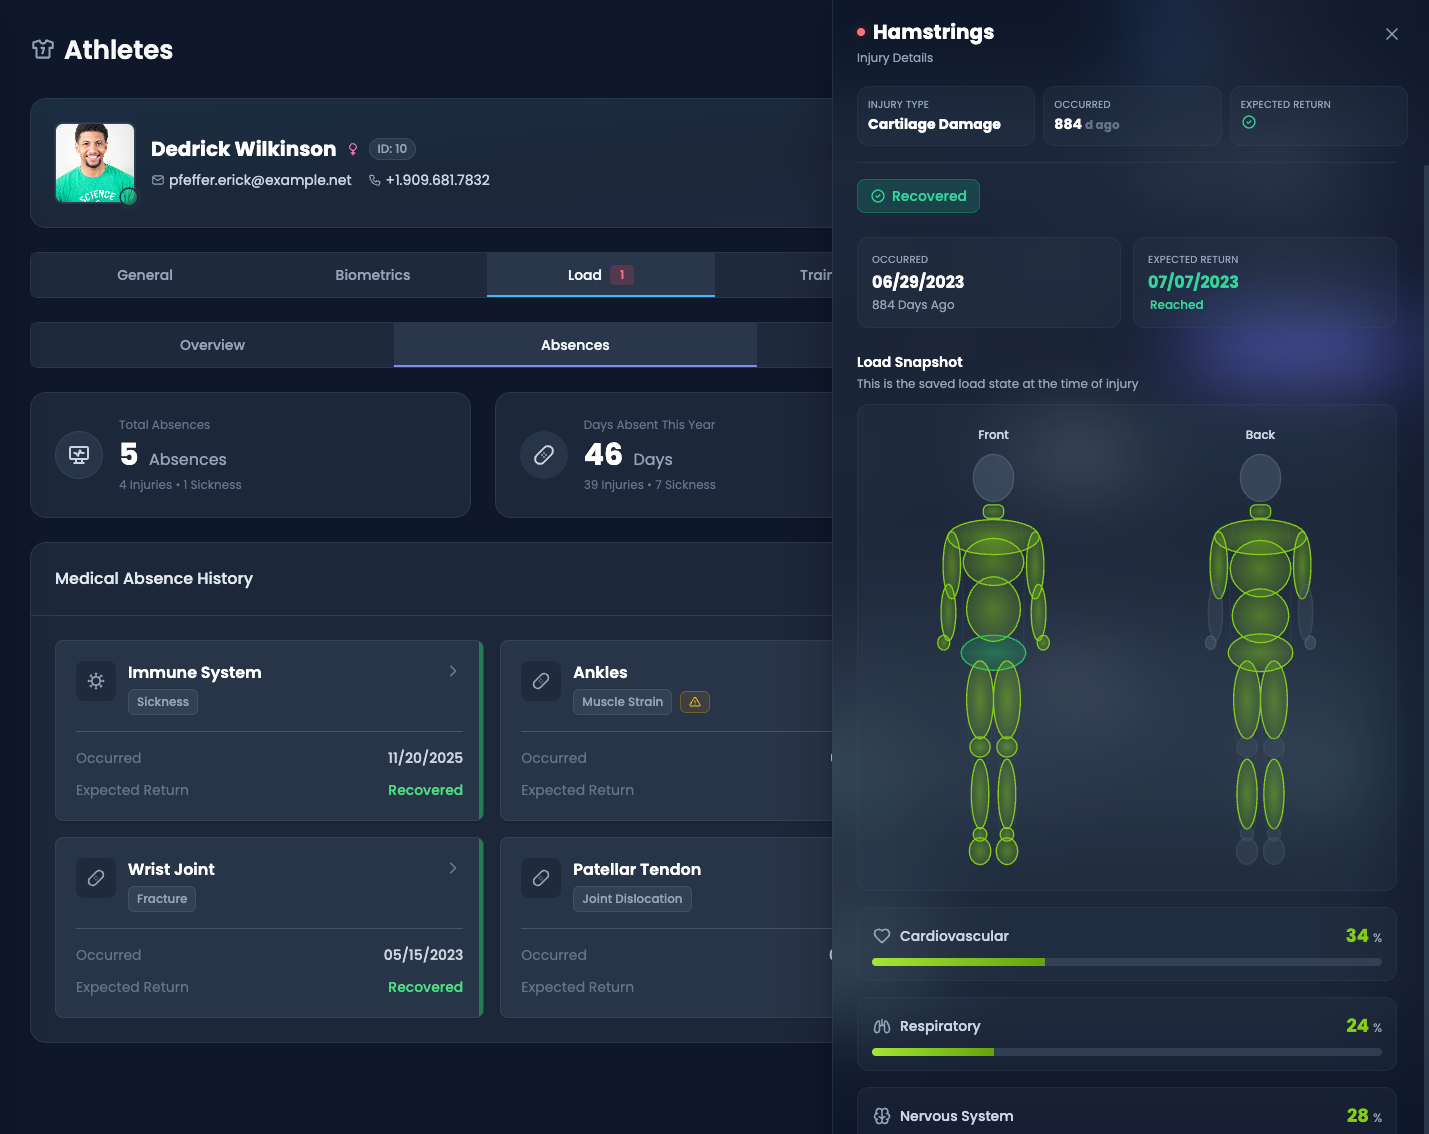Screen dimensions: 1429x1134
Task: Select the email icon next to pfeffer.erick@example.net
Action: (158, 180)
